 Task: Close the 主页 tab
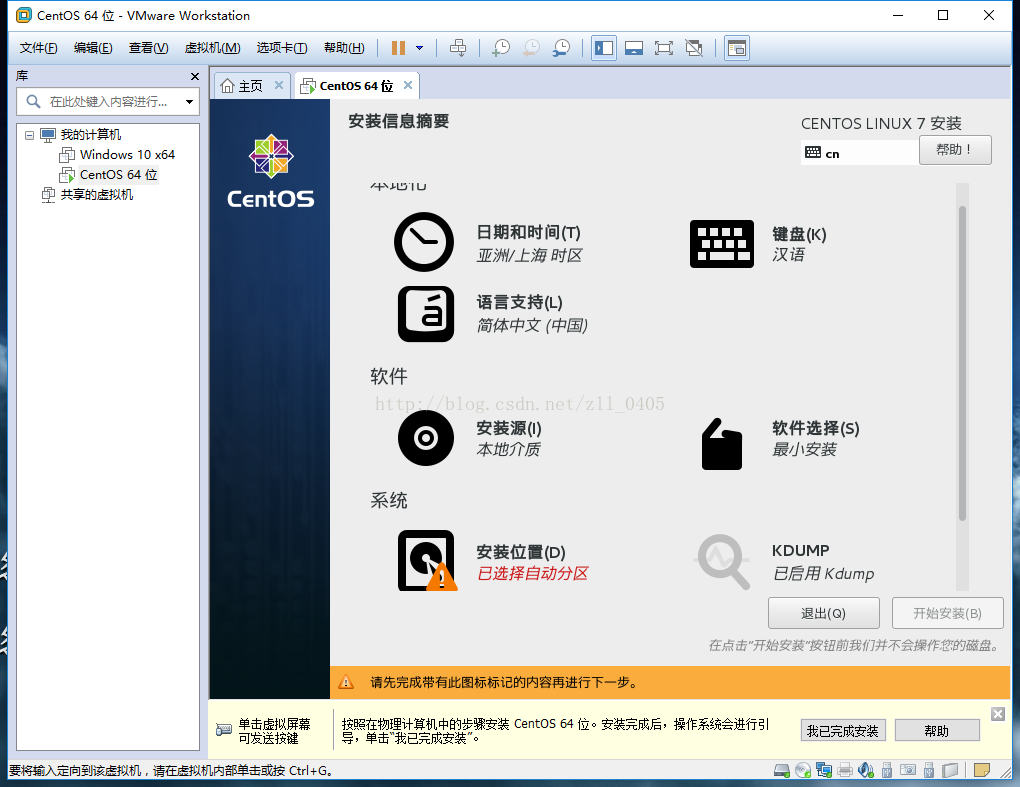pyautogui.click(x=279, y=85)
